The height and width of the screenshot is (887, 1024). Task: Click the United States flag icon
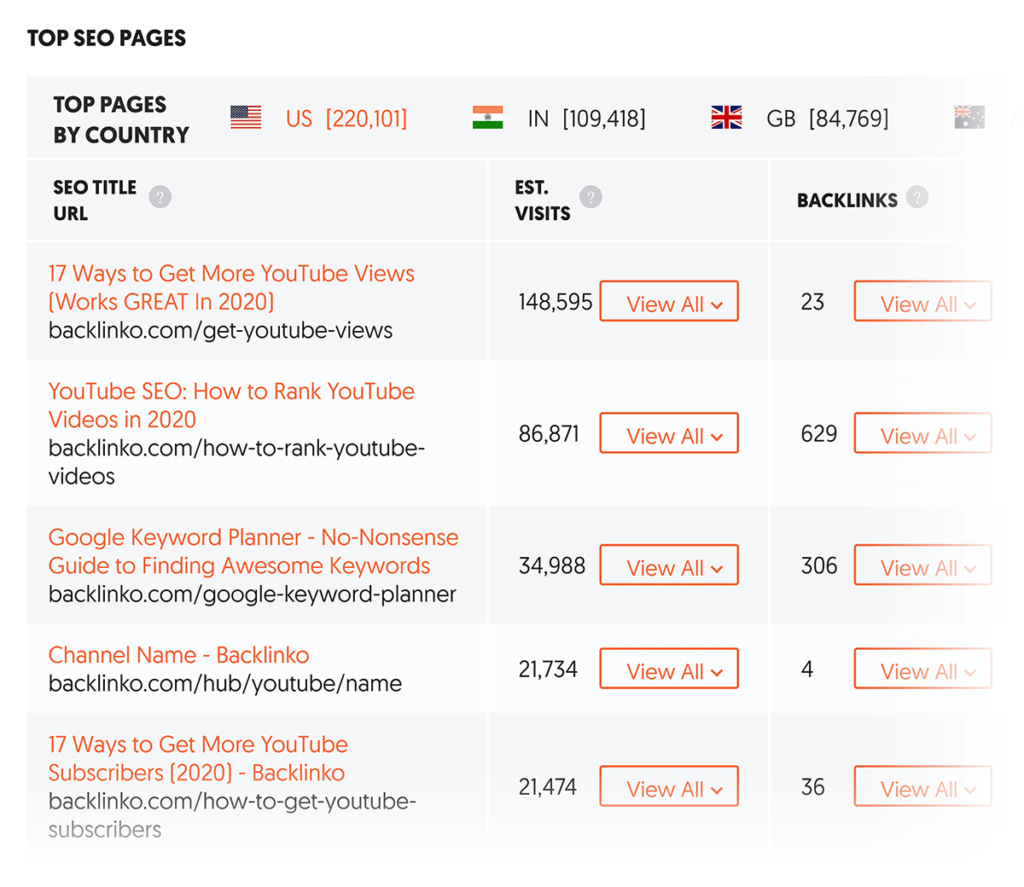pyautogui.click(x=245, y=119)
